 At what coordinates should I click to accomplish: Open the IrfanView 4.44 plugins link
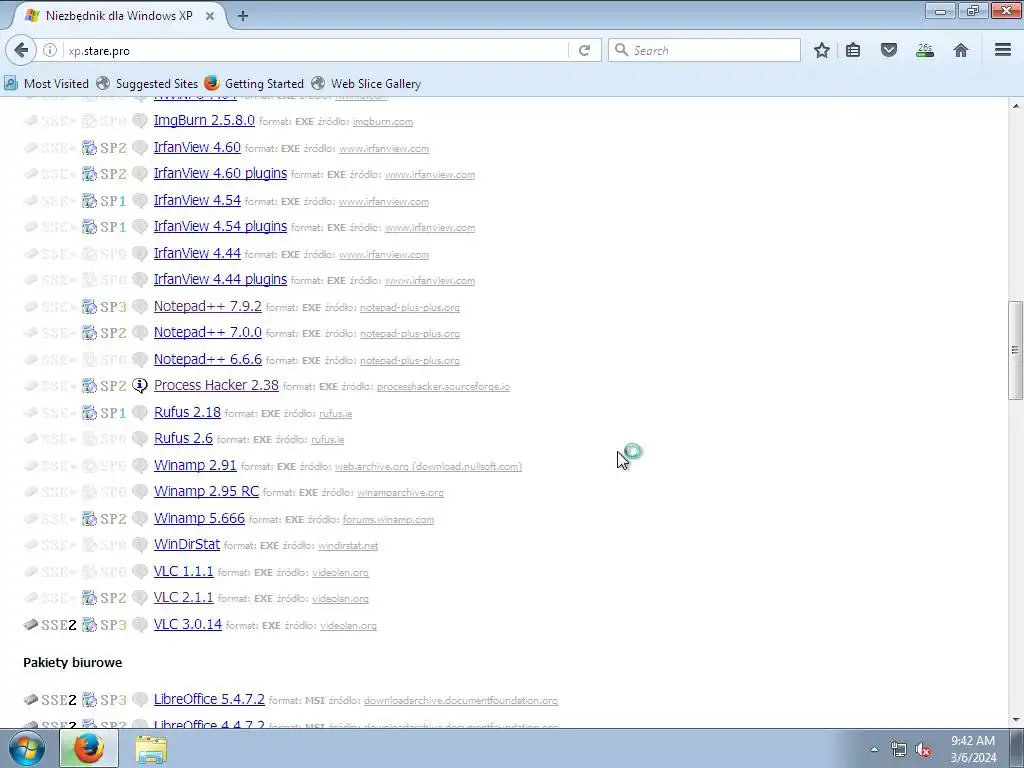(x=220, y=279)
